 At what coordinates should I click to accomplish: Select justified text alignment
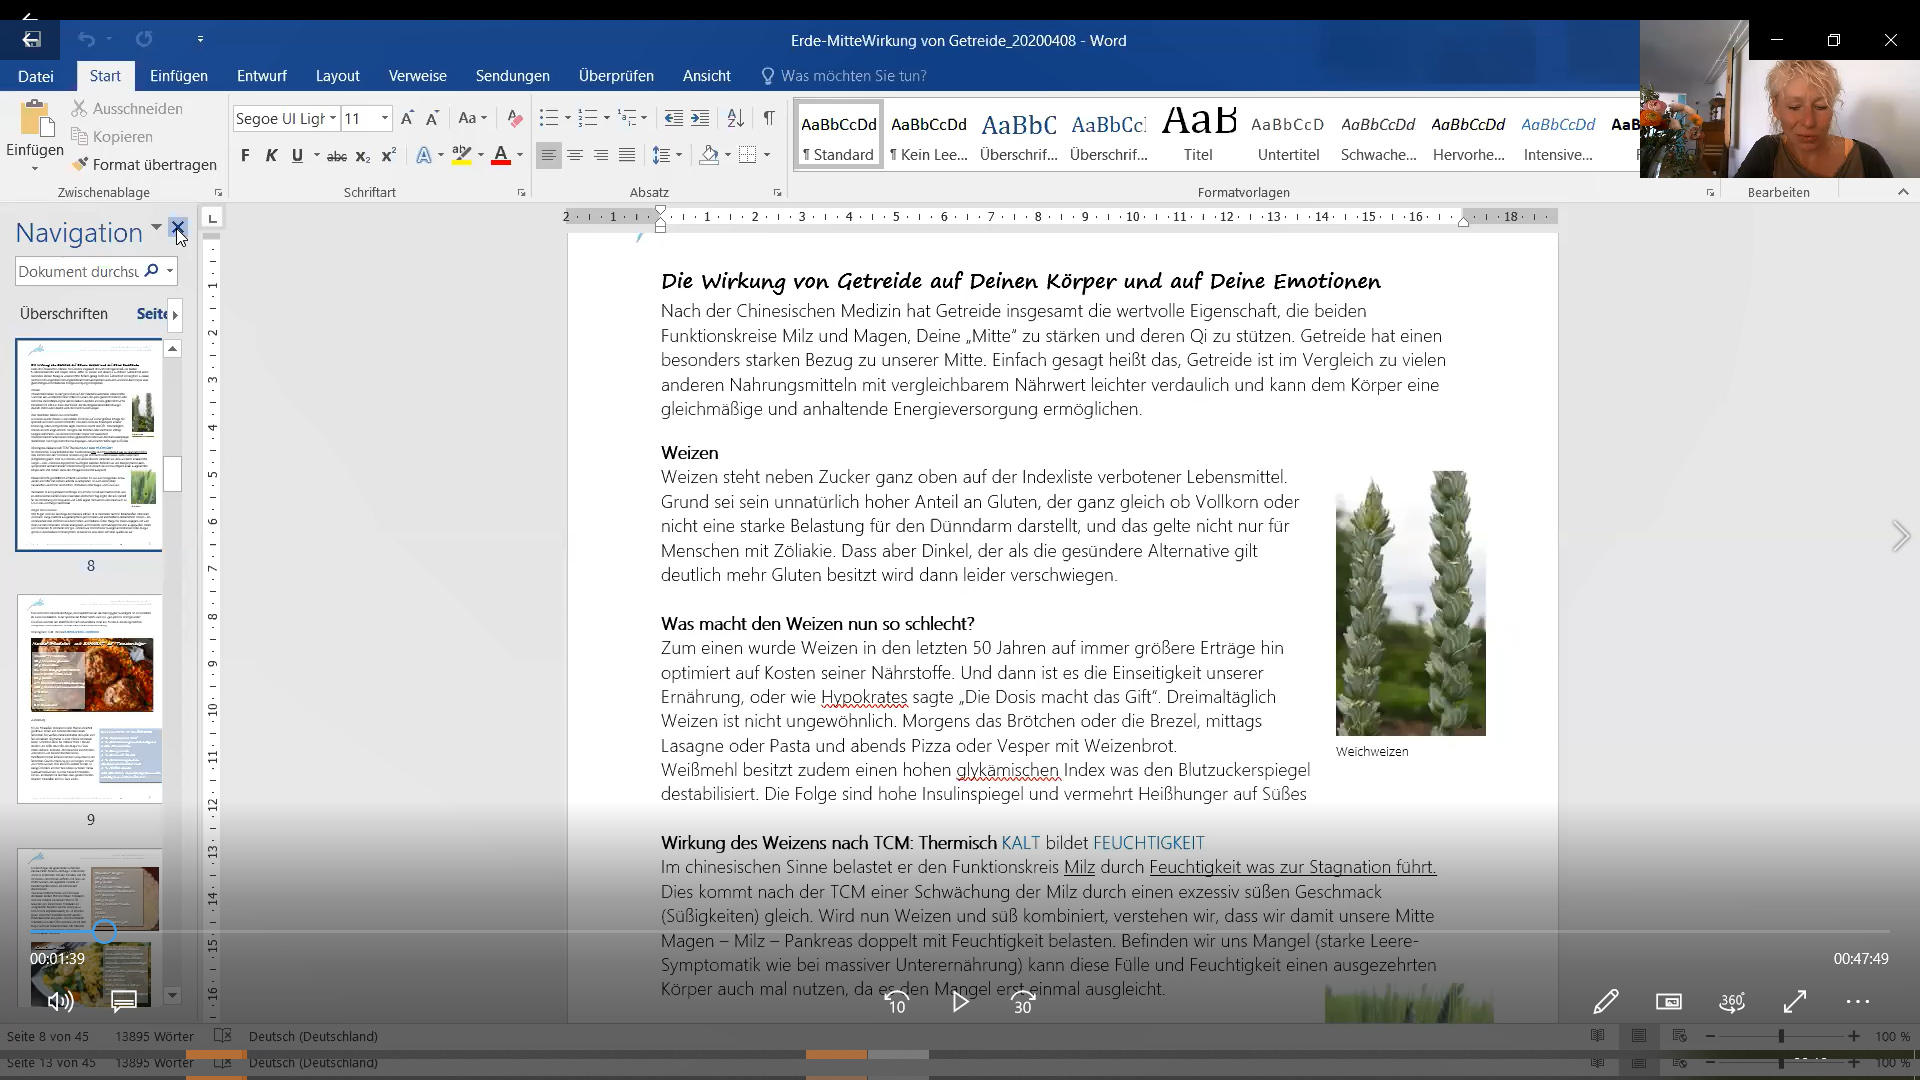(627, 155)
